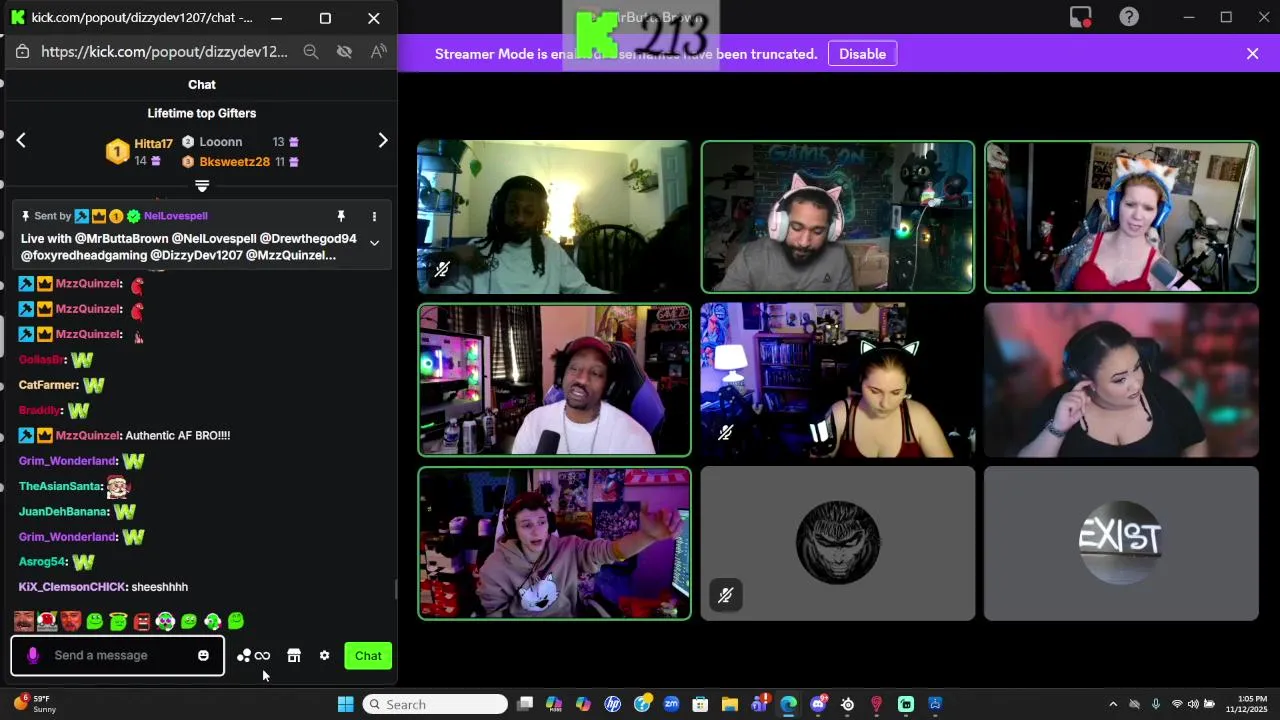Send message with the green Chat button

click(368, 656)
